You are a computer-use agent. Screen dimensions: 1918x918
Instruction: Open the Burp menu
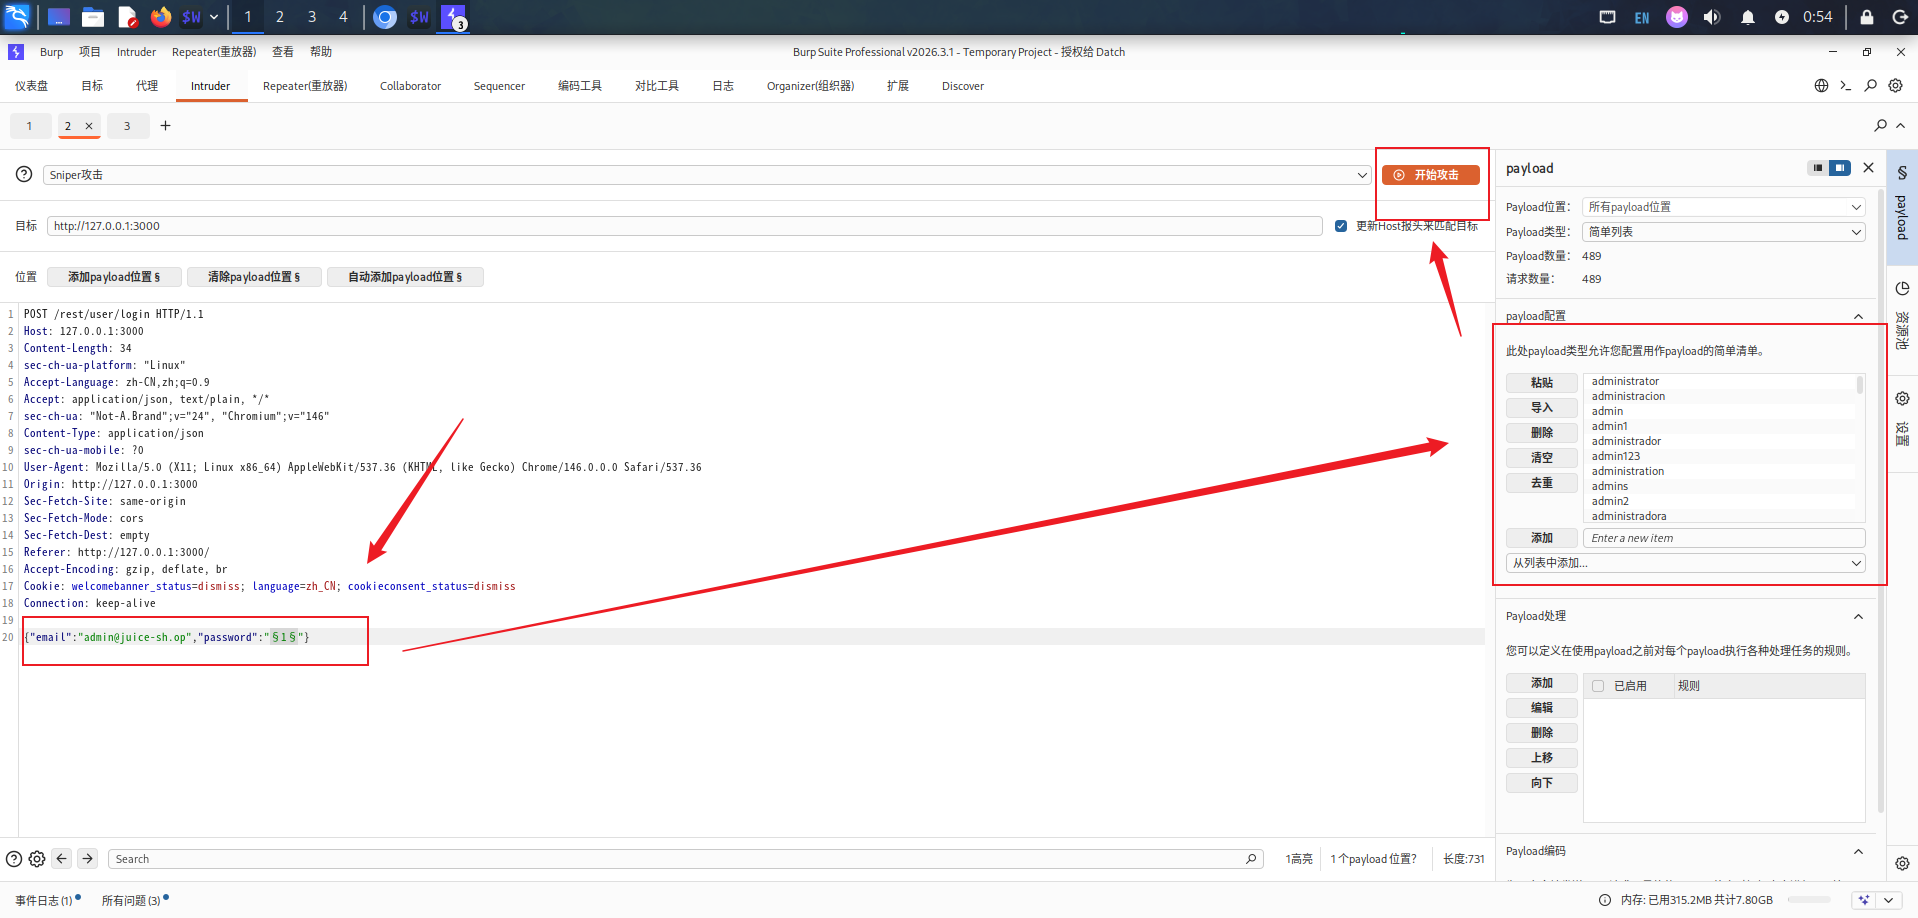point(51,52)
